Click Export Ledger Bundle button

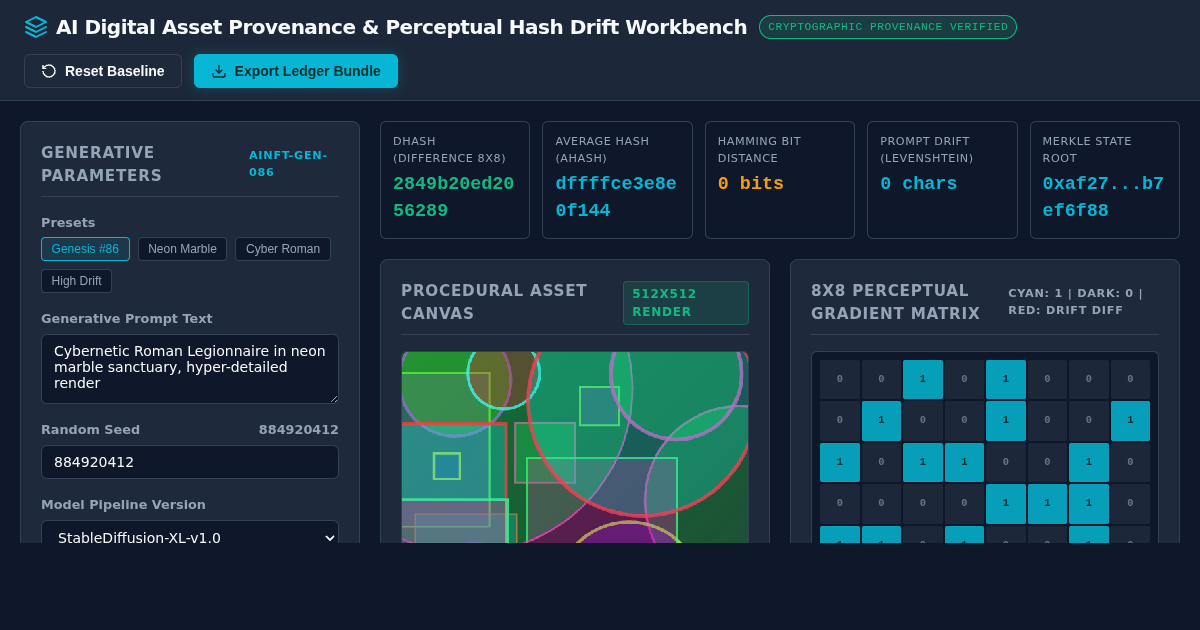[x=296, y=71]
